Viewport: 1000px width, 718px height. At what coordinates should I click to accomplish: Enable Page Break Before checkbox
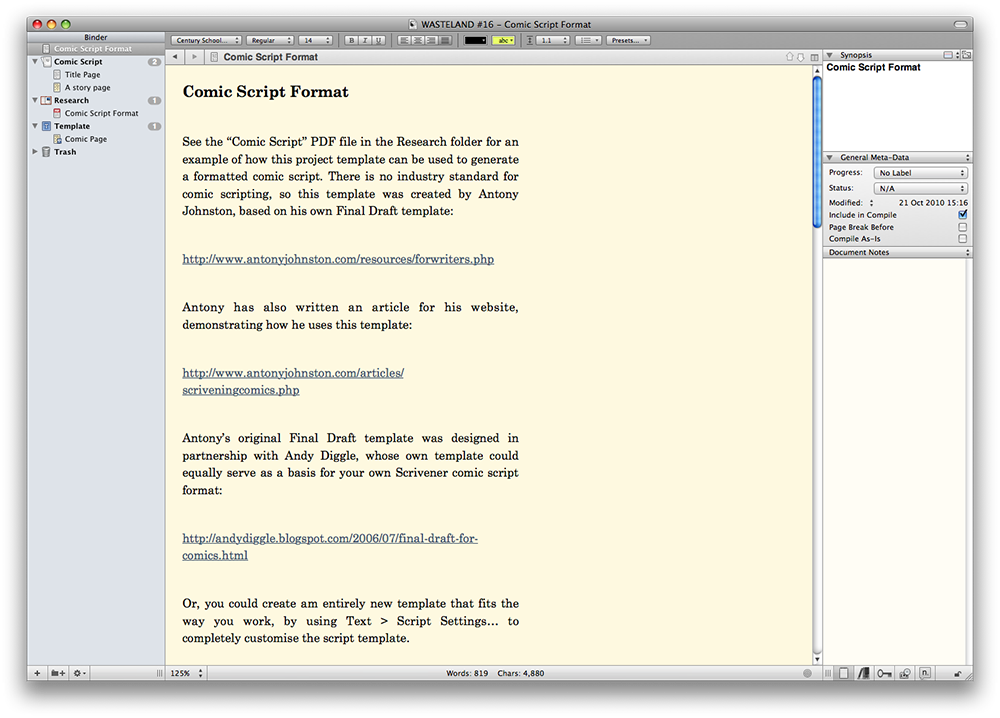coord(963,227)
